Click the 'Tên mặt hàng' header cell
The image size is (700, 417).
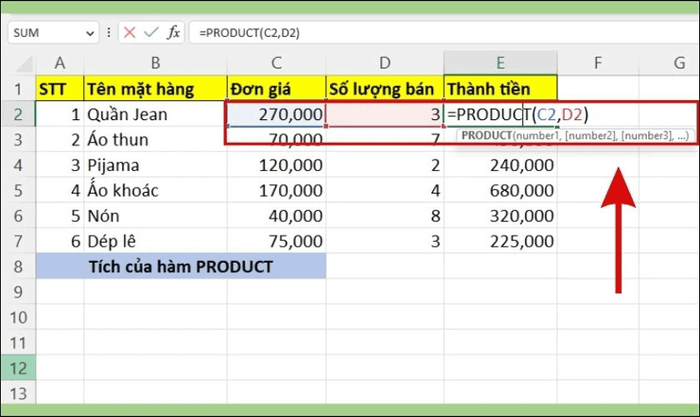155,89
